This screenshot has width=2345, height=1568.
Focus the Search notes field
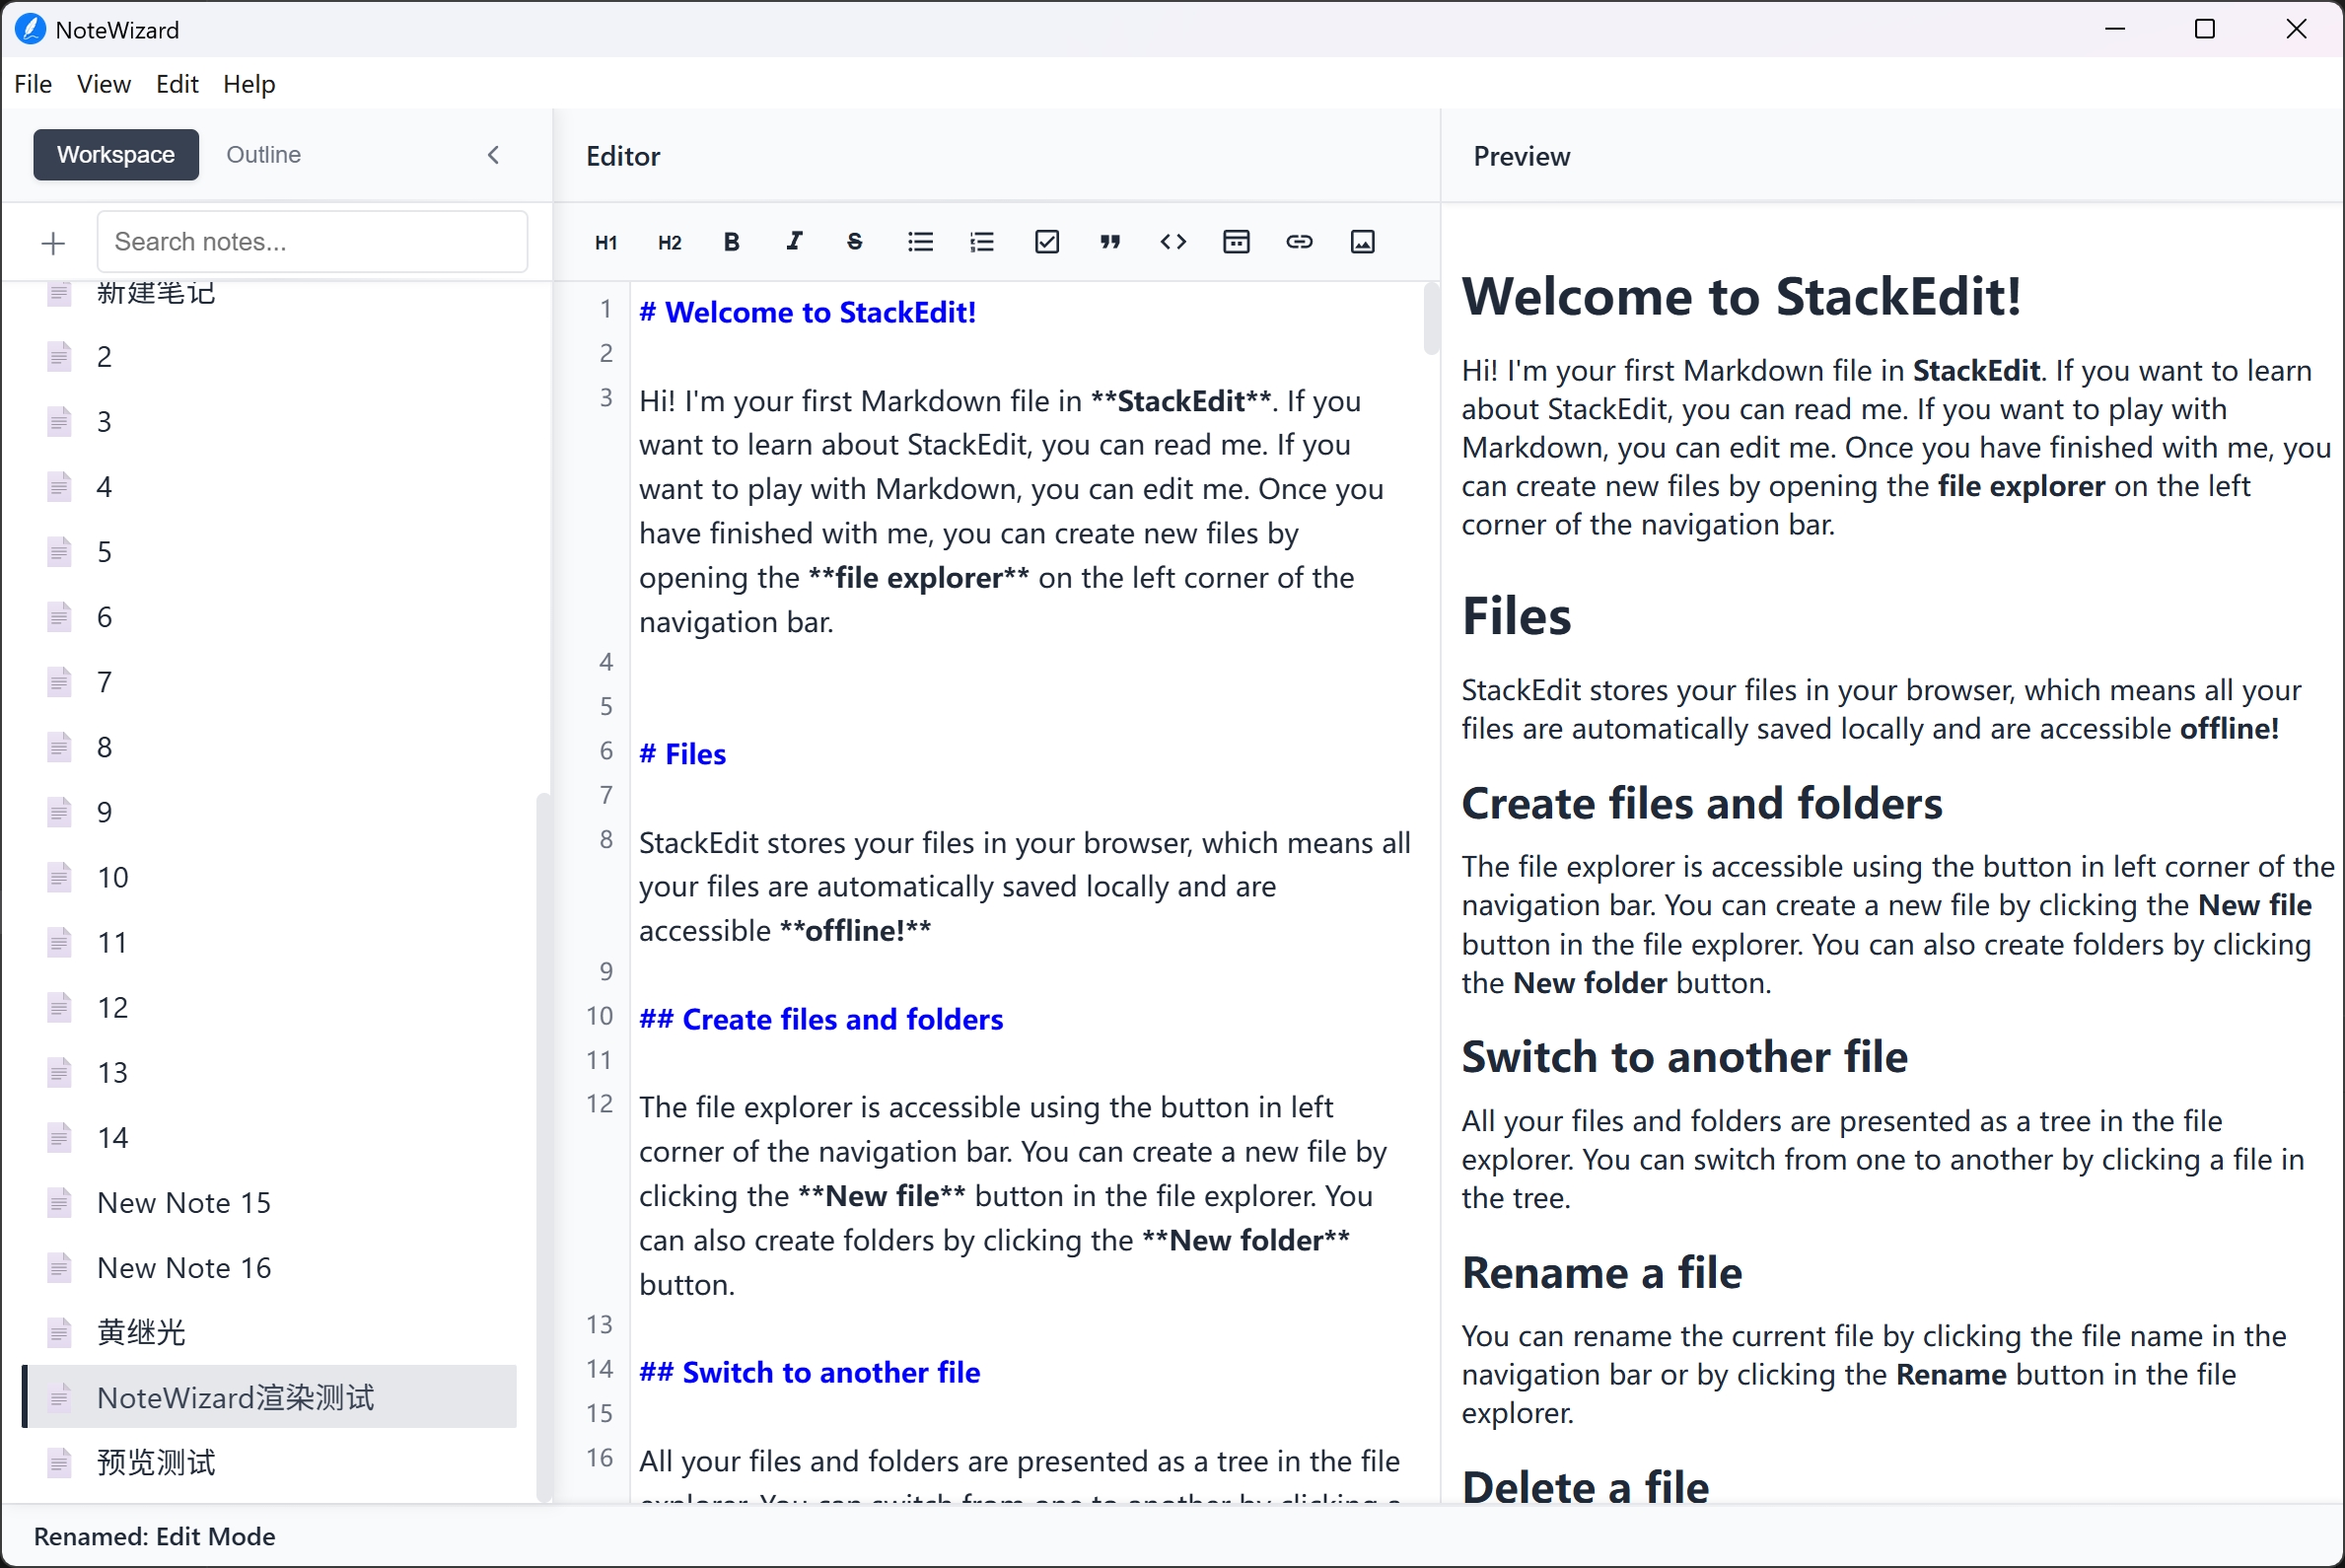click(312, 242)
